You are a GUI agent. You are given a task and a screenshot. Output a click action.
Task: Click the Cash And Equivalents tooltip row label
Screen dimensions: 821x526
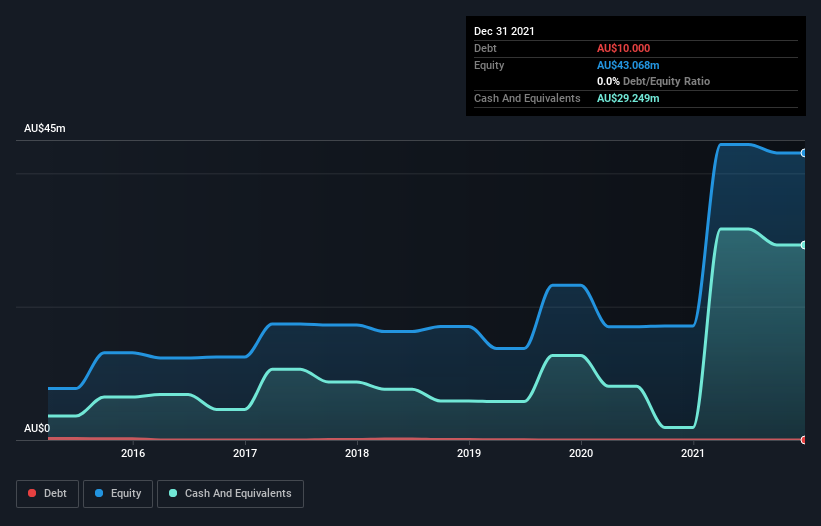coord(527,98)
